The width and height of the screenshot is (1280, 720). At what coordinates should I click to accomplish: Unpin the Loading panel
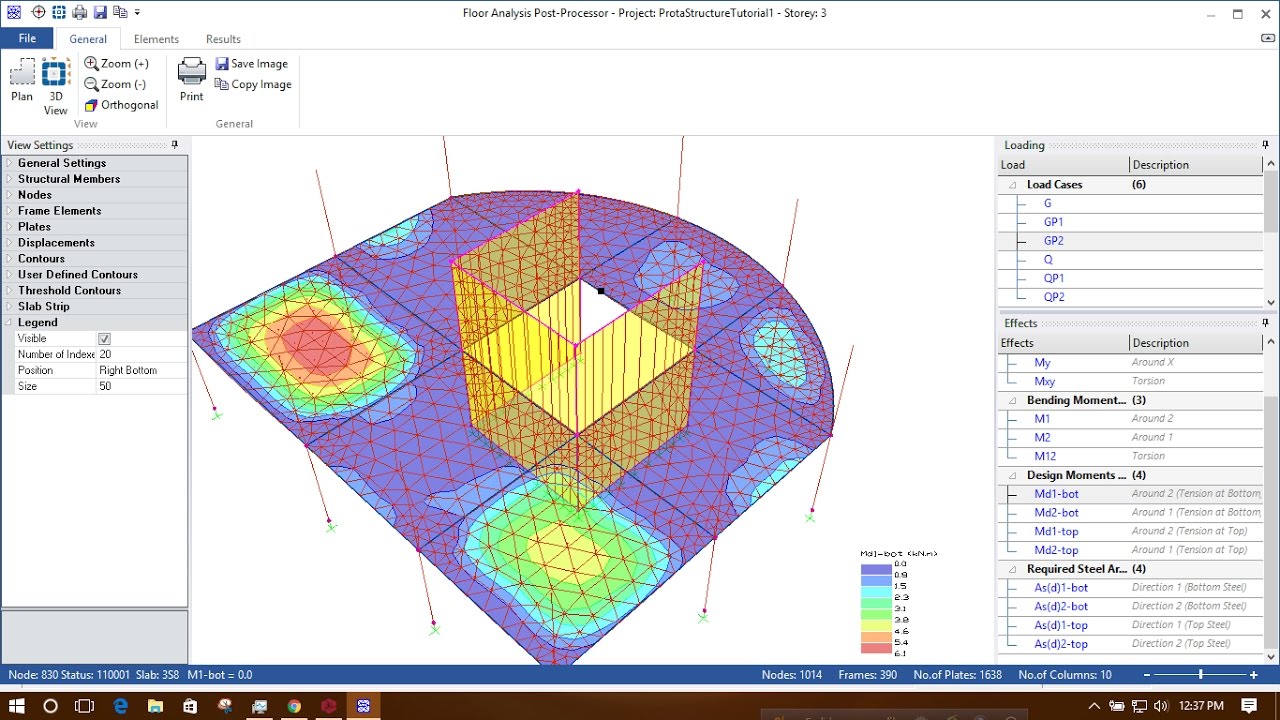1266,145
